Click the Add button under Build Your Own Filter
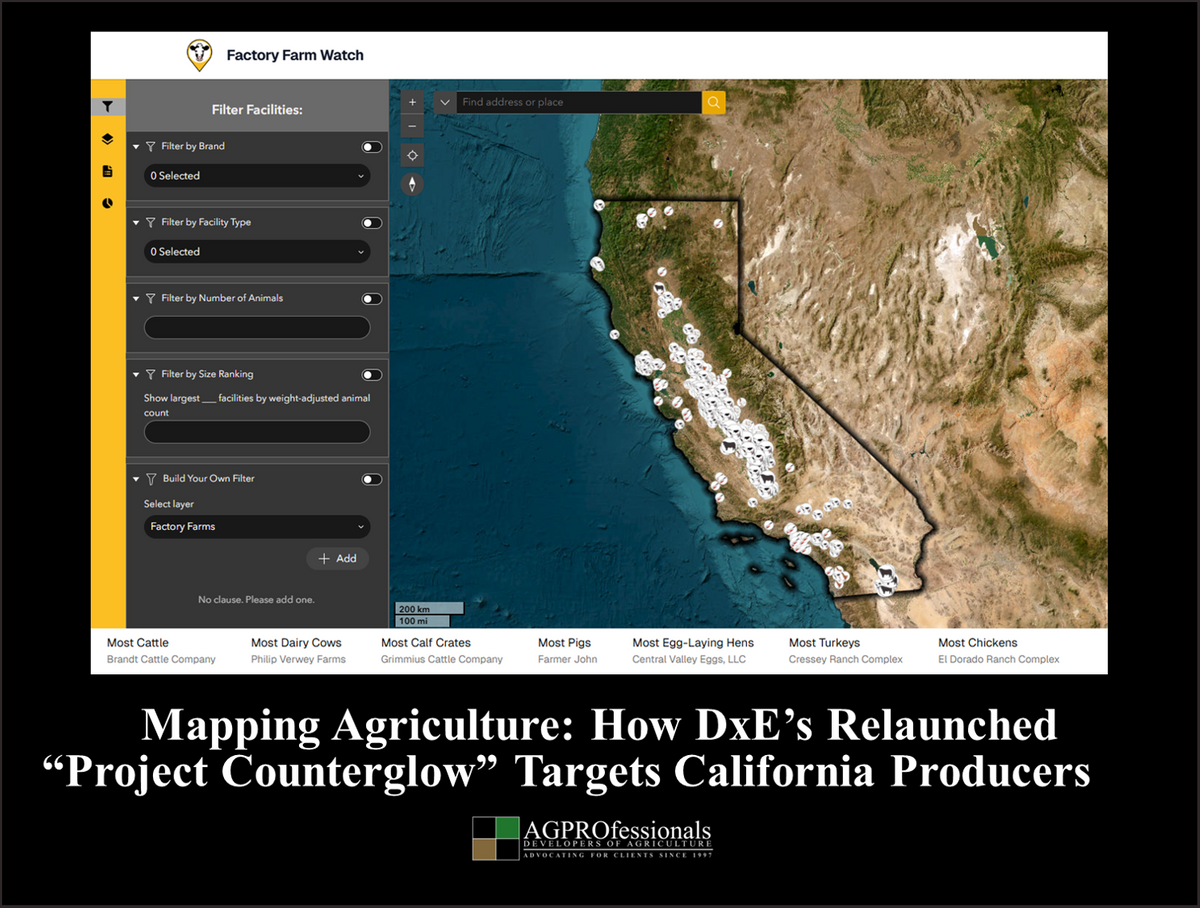This screenshot has width=1200, height=908. tap(337, 558)
